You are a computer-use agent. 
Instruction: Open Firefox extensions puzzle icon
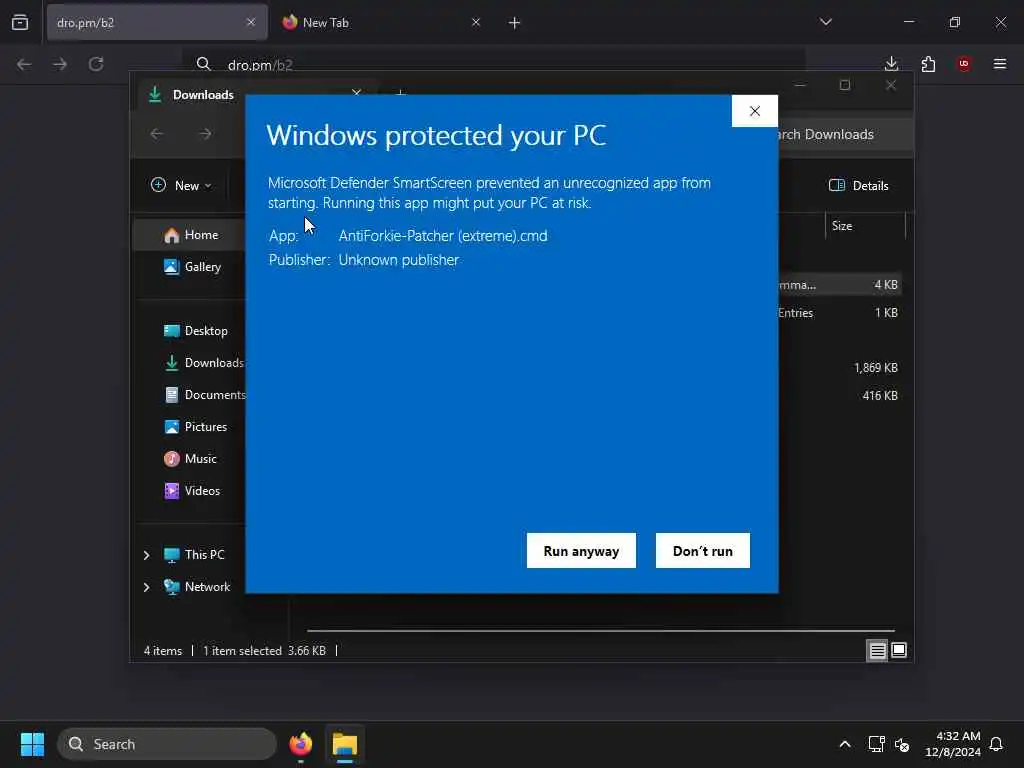click(x=928, y=63)
